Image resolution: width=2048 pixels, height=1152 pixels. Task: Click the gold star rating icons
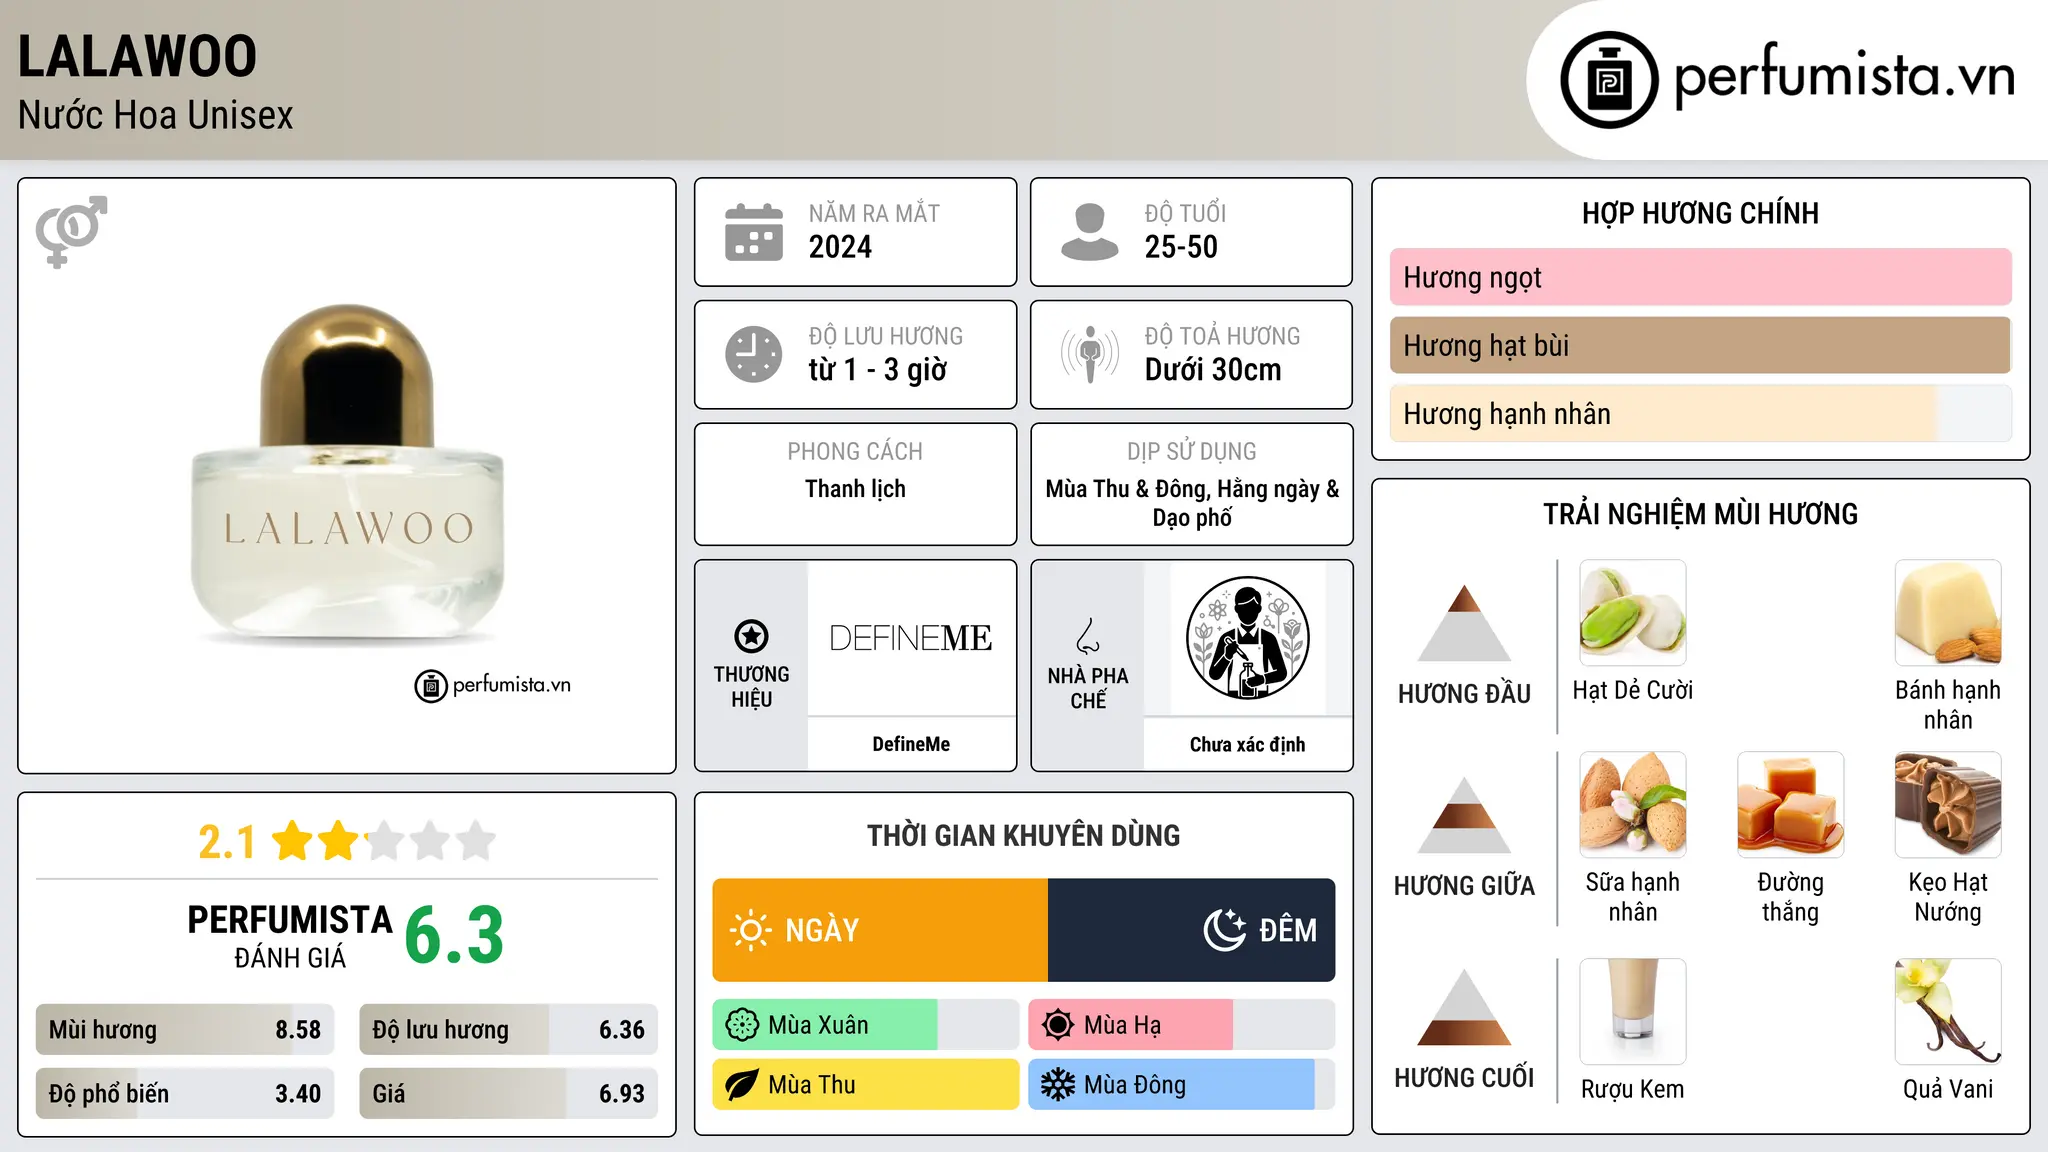384,841
